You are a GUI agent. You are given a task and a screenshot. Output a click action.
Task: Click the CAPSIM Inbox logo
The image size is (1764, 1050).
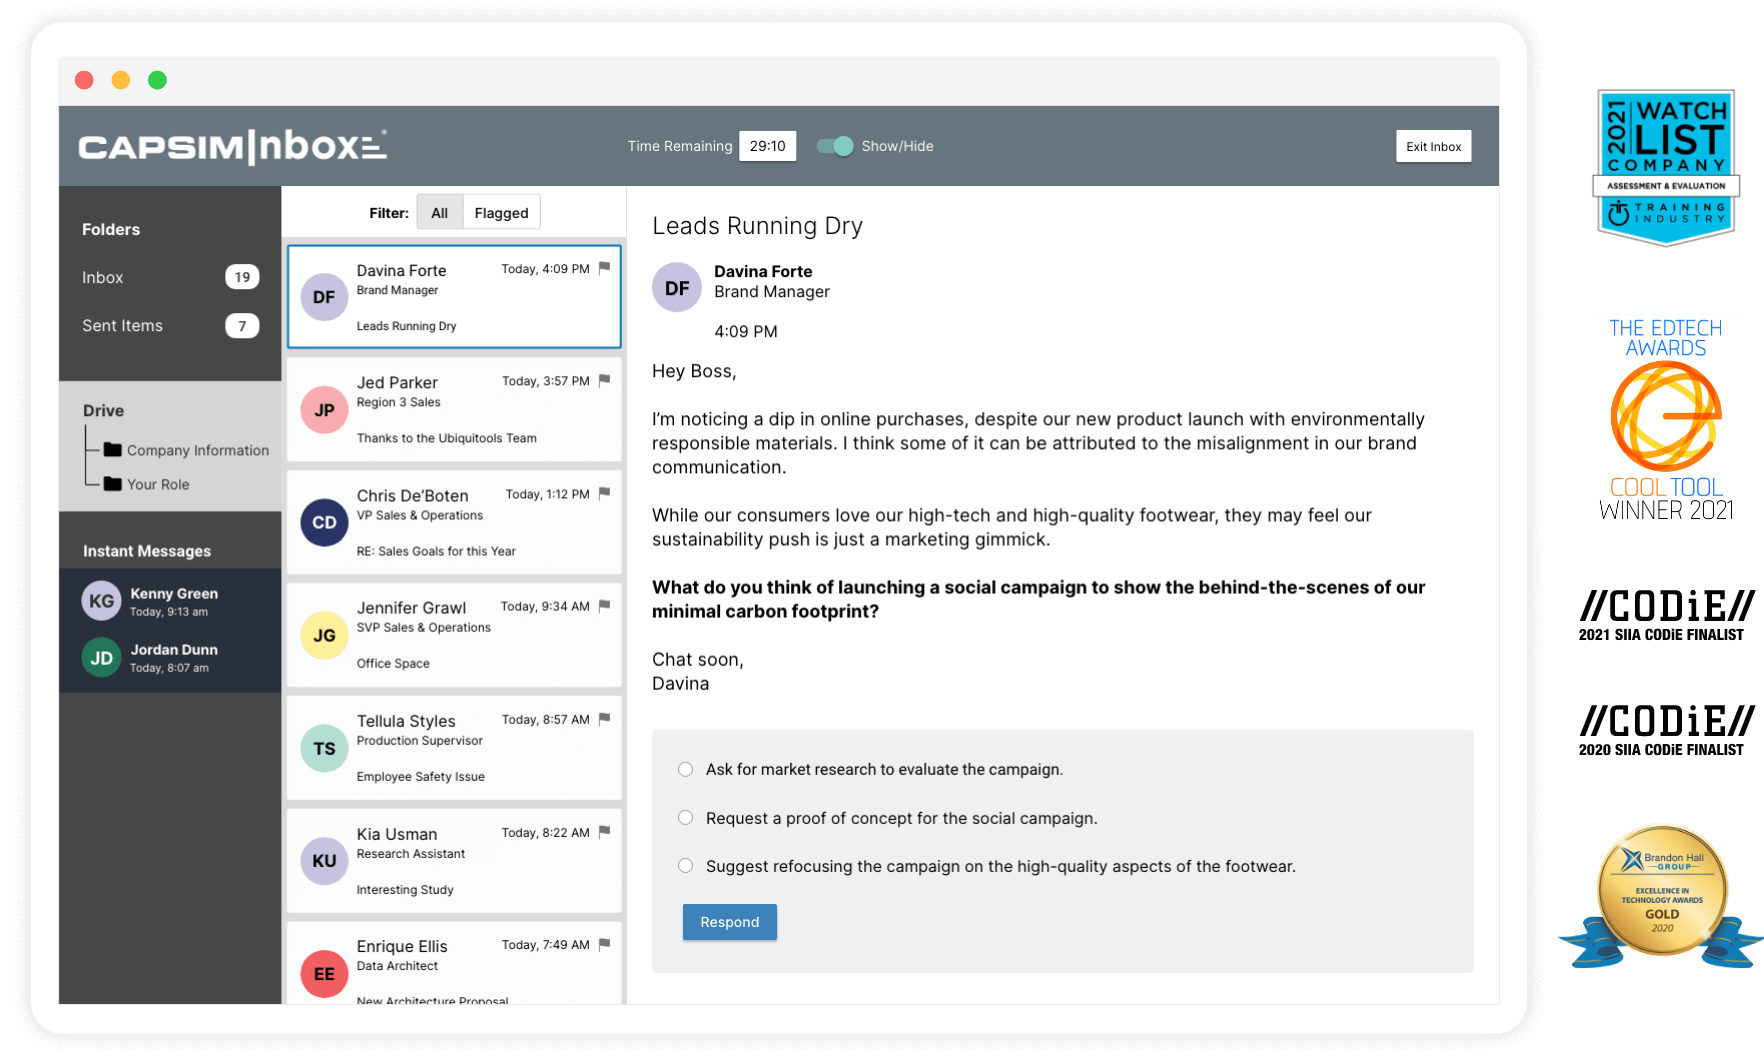[x=230, y=145]
